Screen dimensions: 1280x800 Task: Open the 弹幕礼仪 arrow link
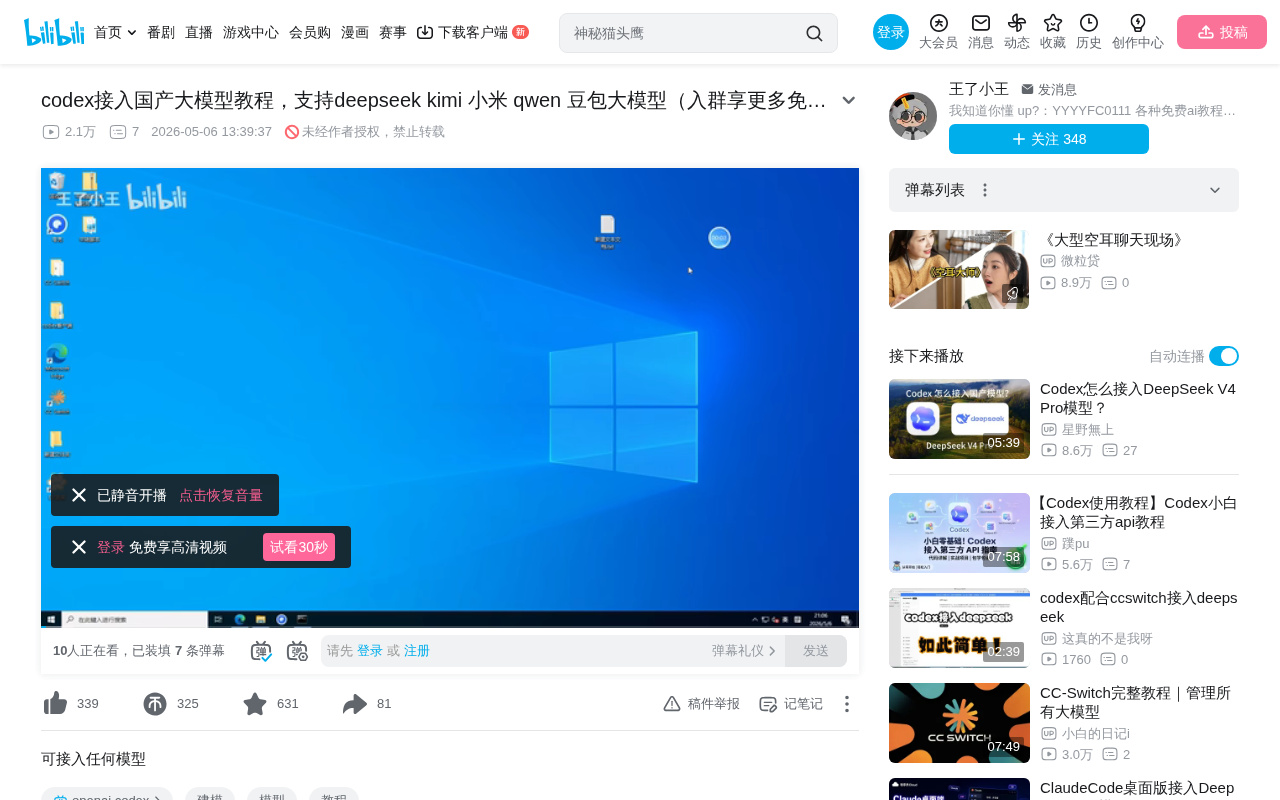pyautogui.click(x=744, y=651)
